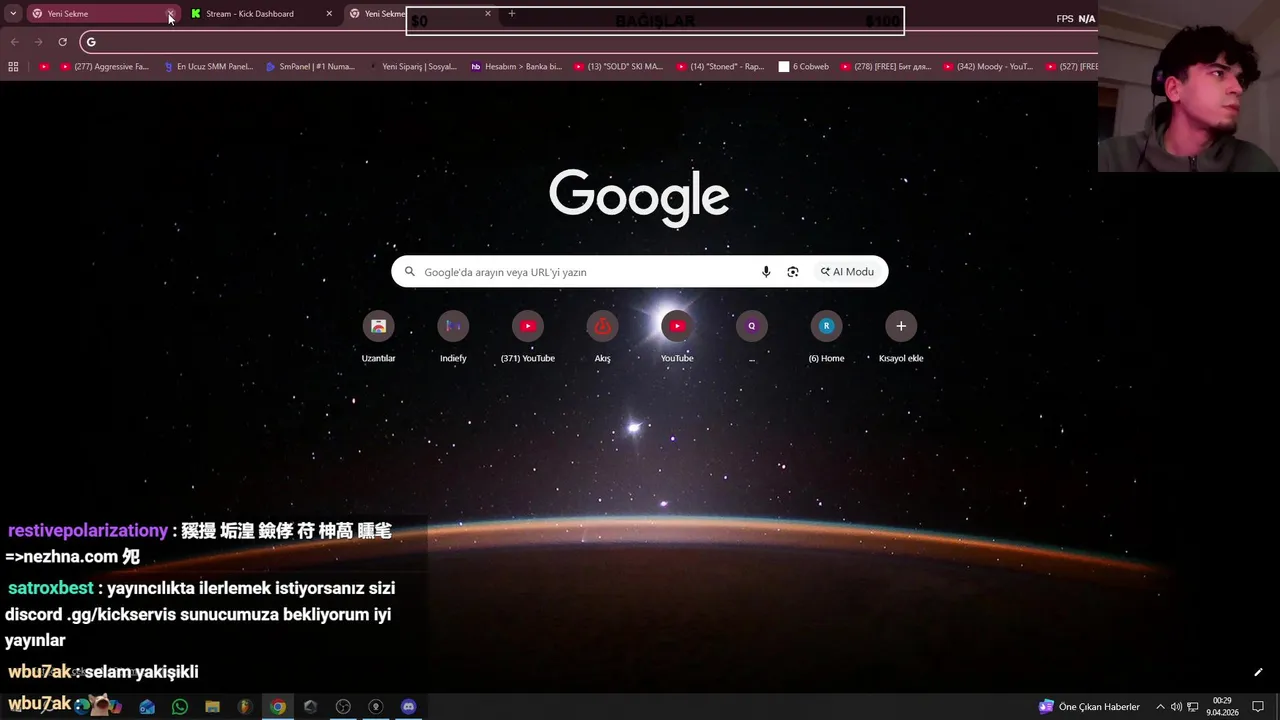Open first unlabeled YouTube bookmark icon
This screenshot has width=1280, height=720.
[44, 67]
